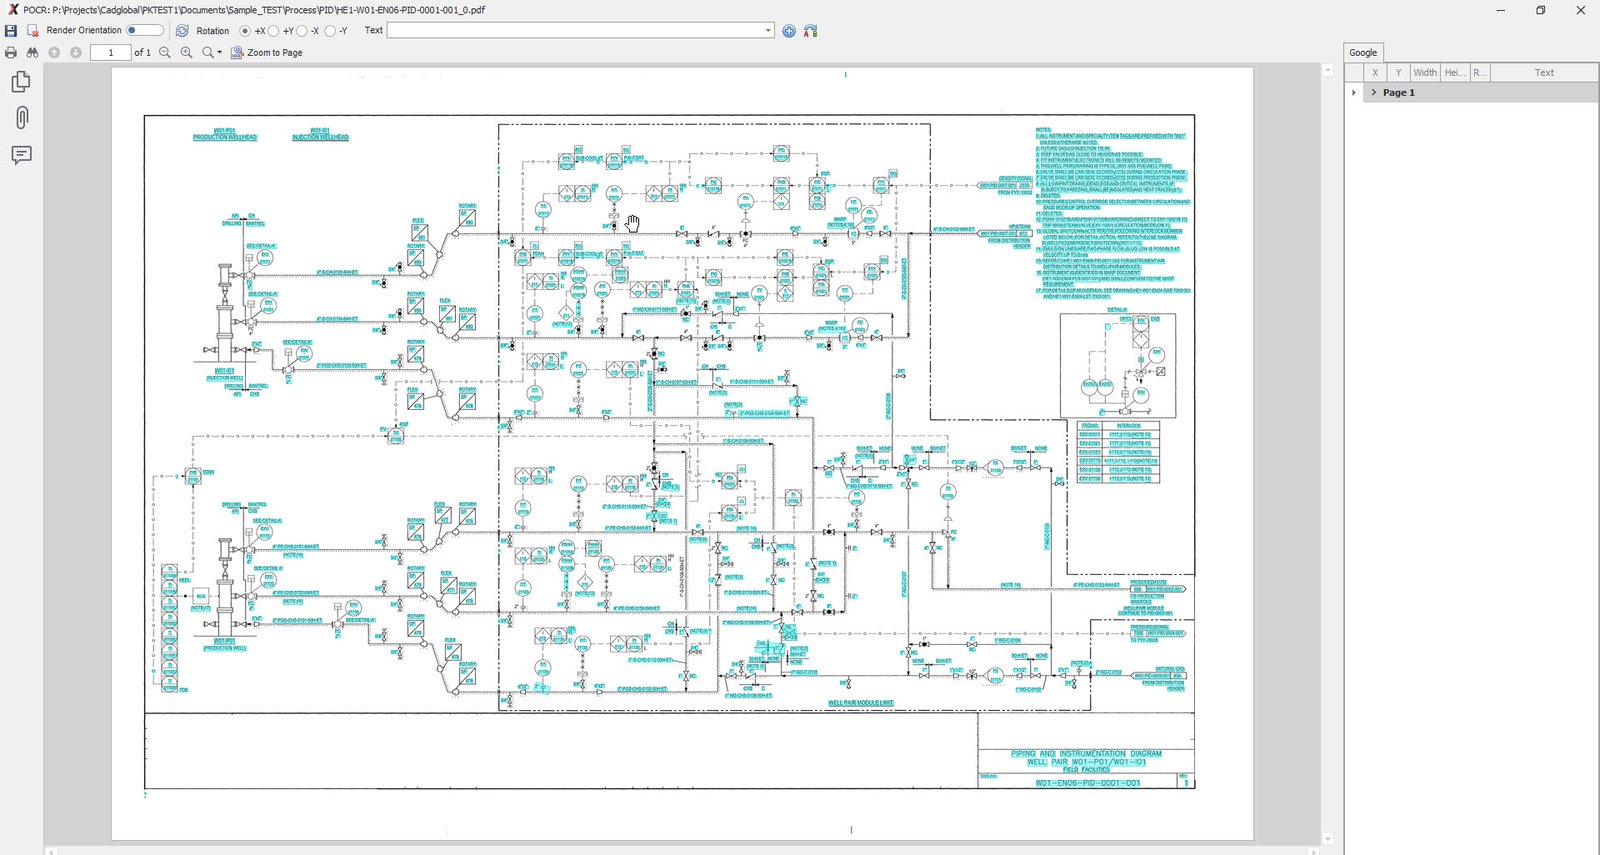Image resolution: width=1600 pixels, height=855 pixels.
Task: Open search with the binoculars icon
Action: tap(32, 53)
